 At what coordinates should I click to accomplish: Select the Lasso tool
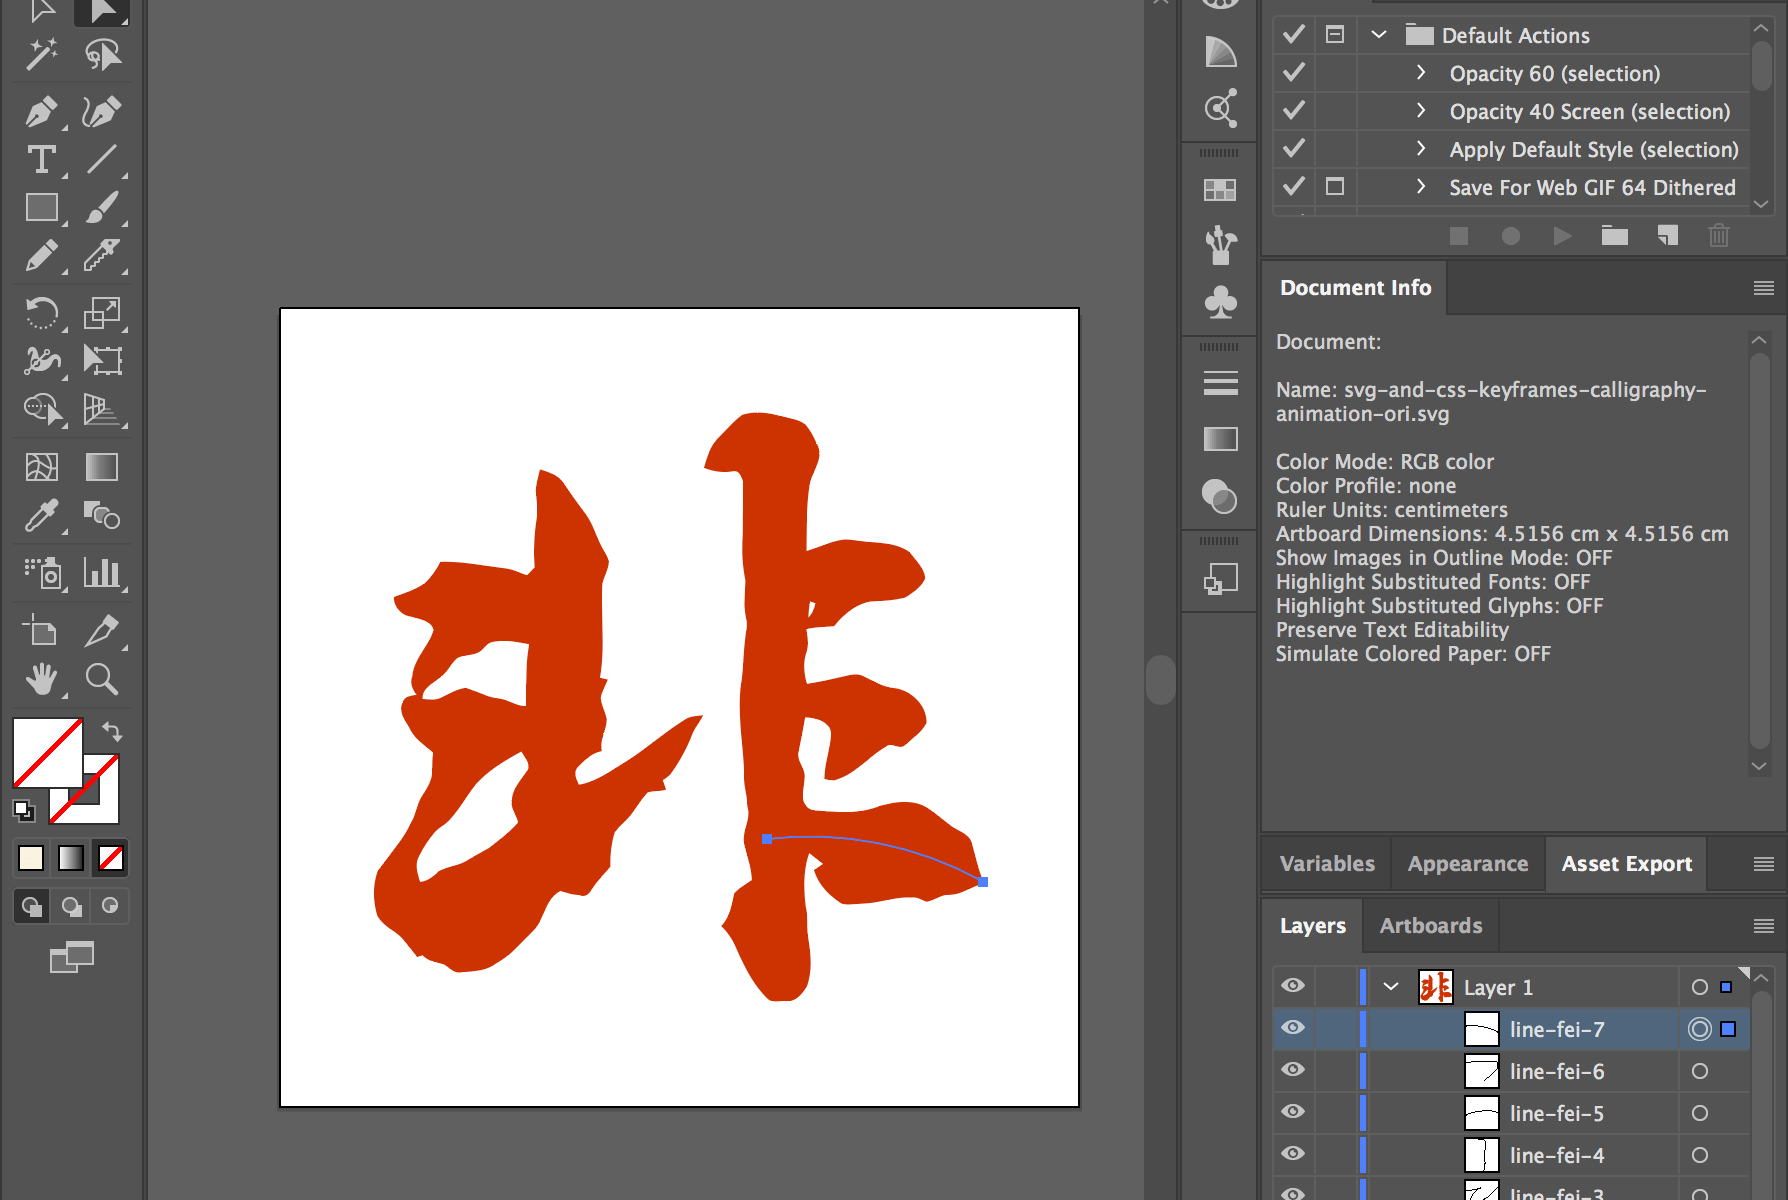pyautogui.click(x=102, y=54)
